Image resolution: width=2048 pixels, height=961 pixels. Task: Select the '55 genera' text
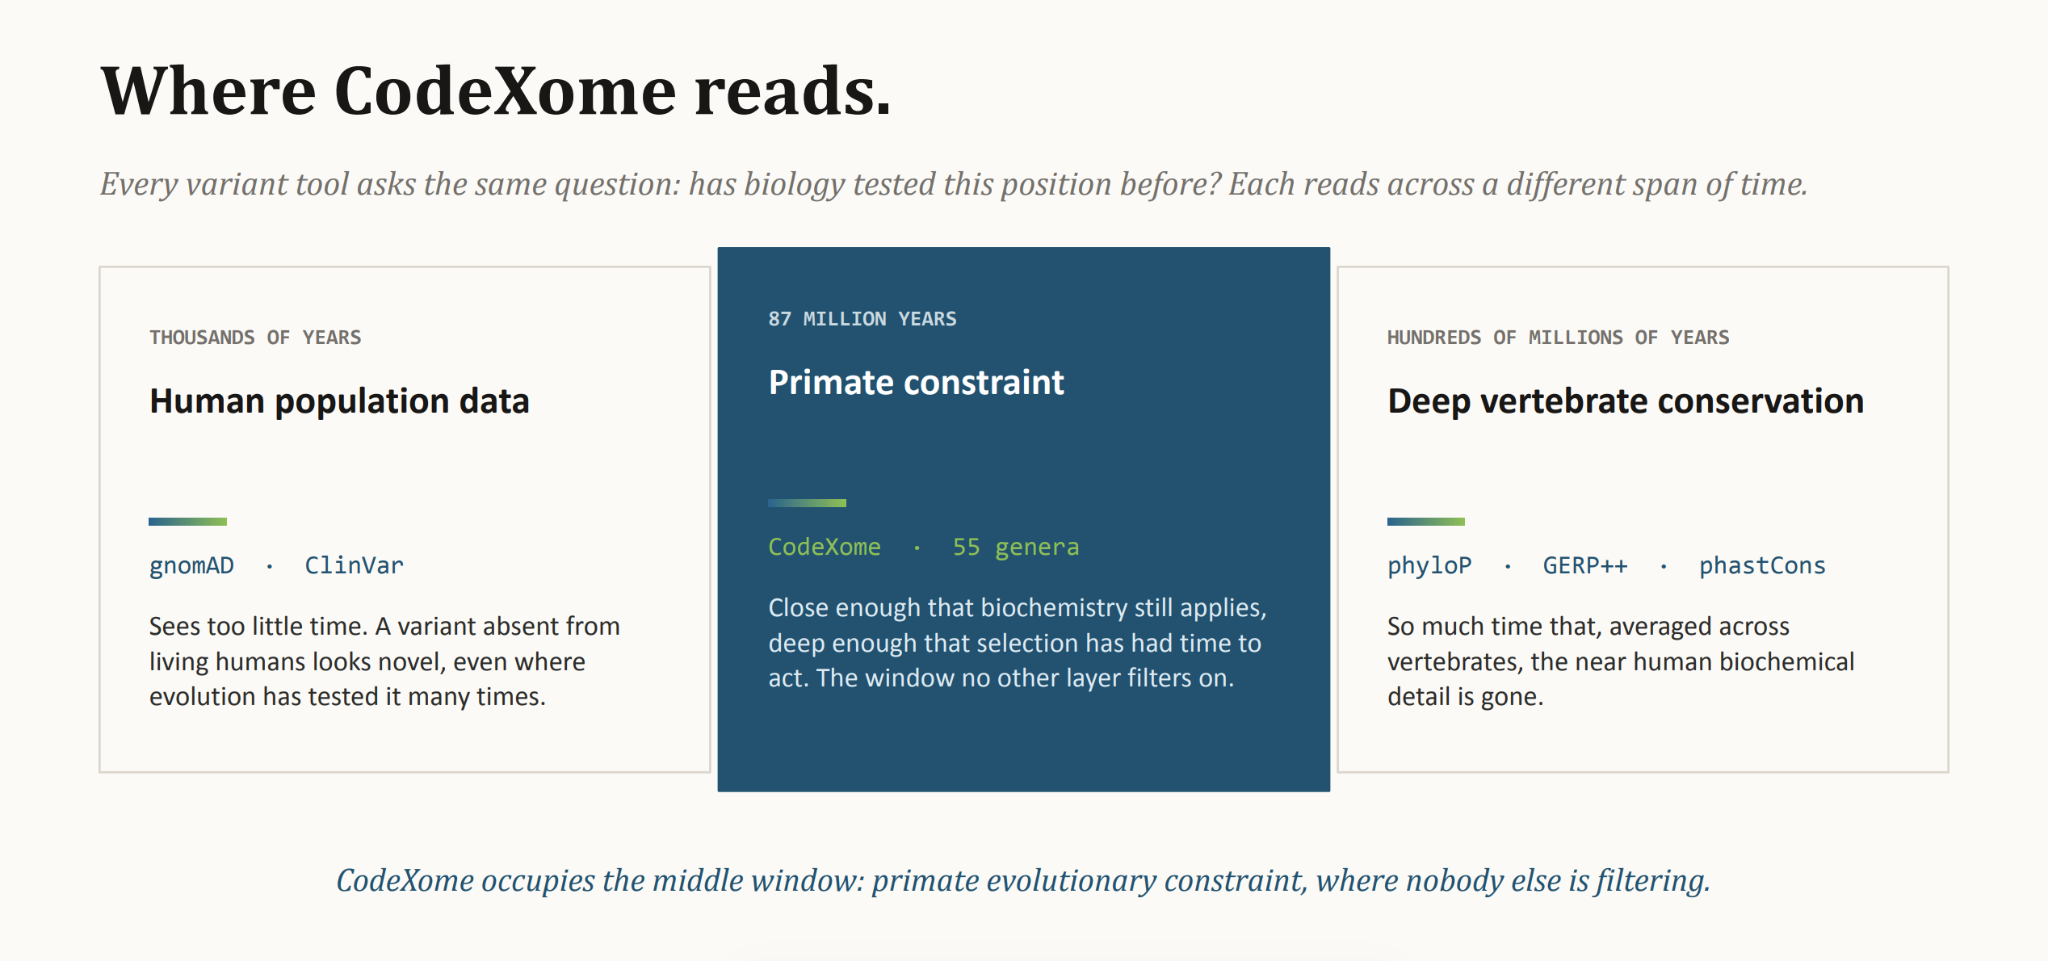[1015, 547]
